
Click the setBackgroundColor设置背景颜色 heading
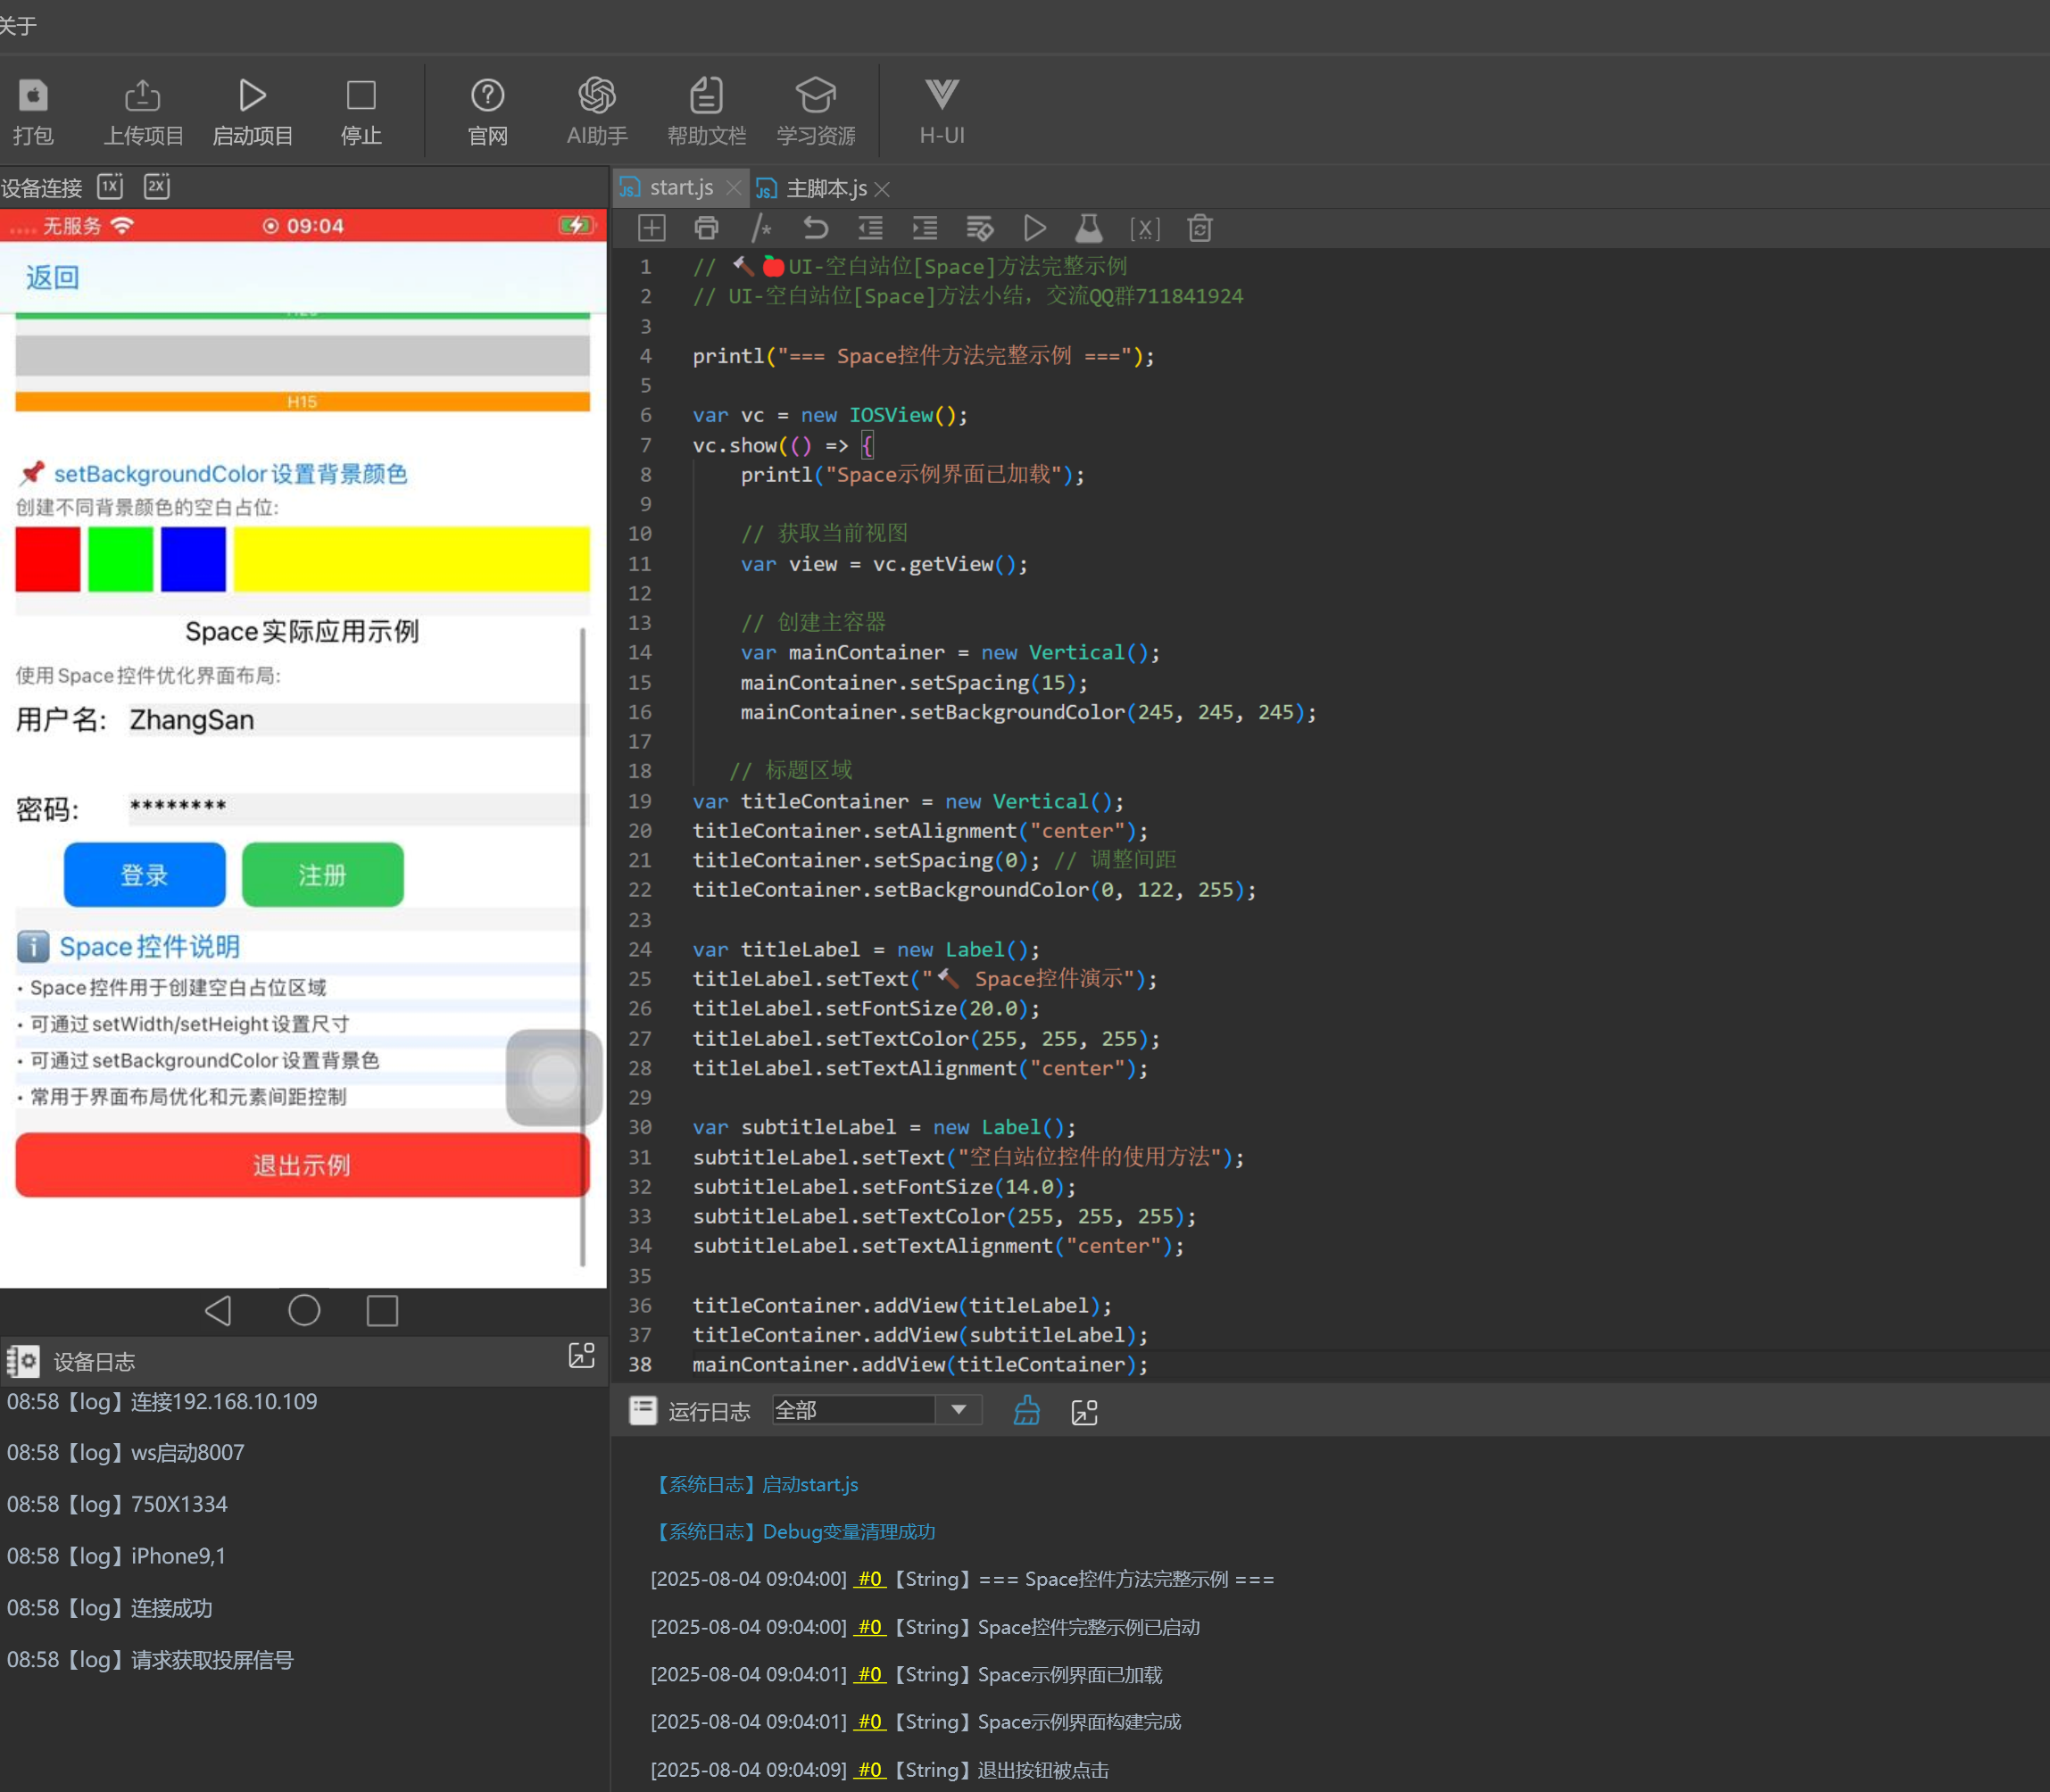230,473
